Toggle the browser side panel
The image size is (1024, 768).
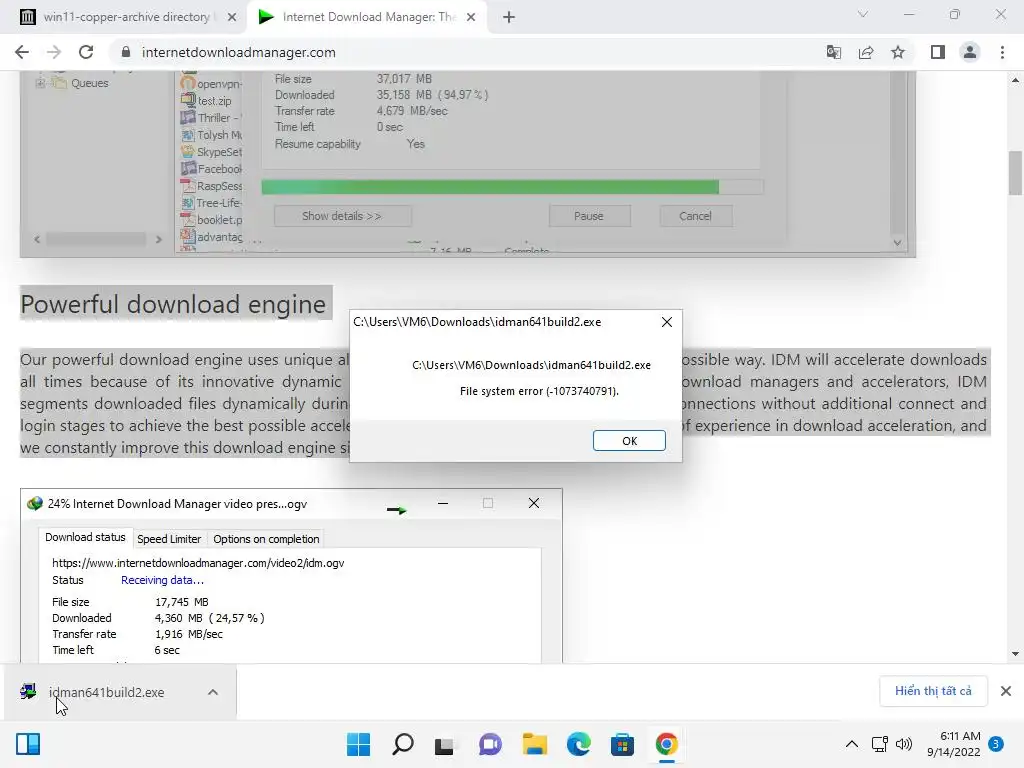(938, 52)
